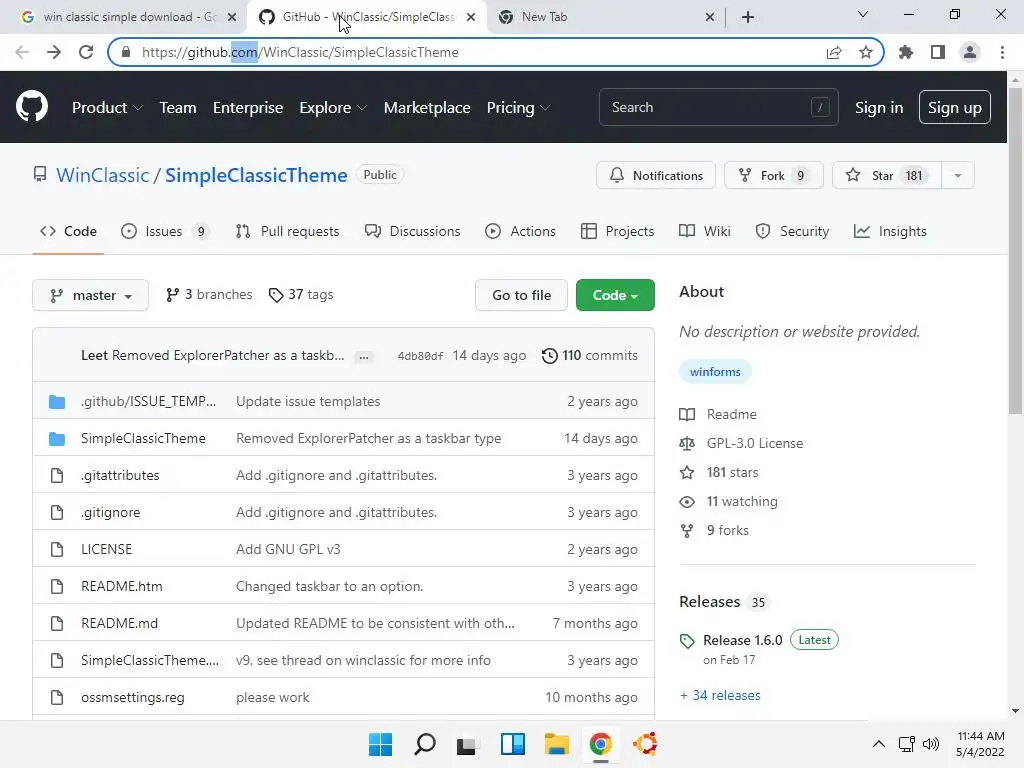Click the tag icon beside Release 1.6.0
Viewport: 1024px width, 768px height.
click(x=687, y=641)
